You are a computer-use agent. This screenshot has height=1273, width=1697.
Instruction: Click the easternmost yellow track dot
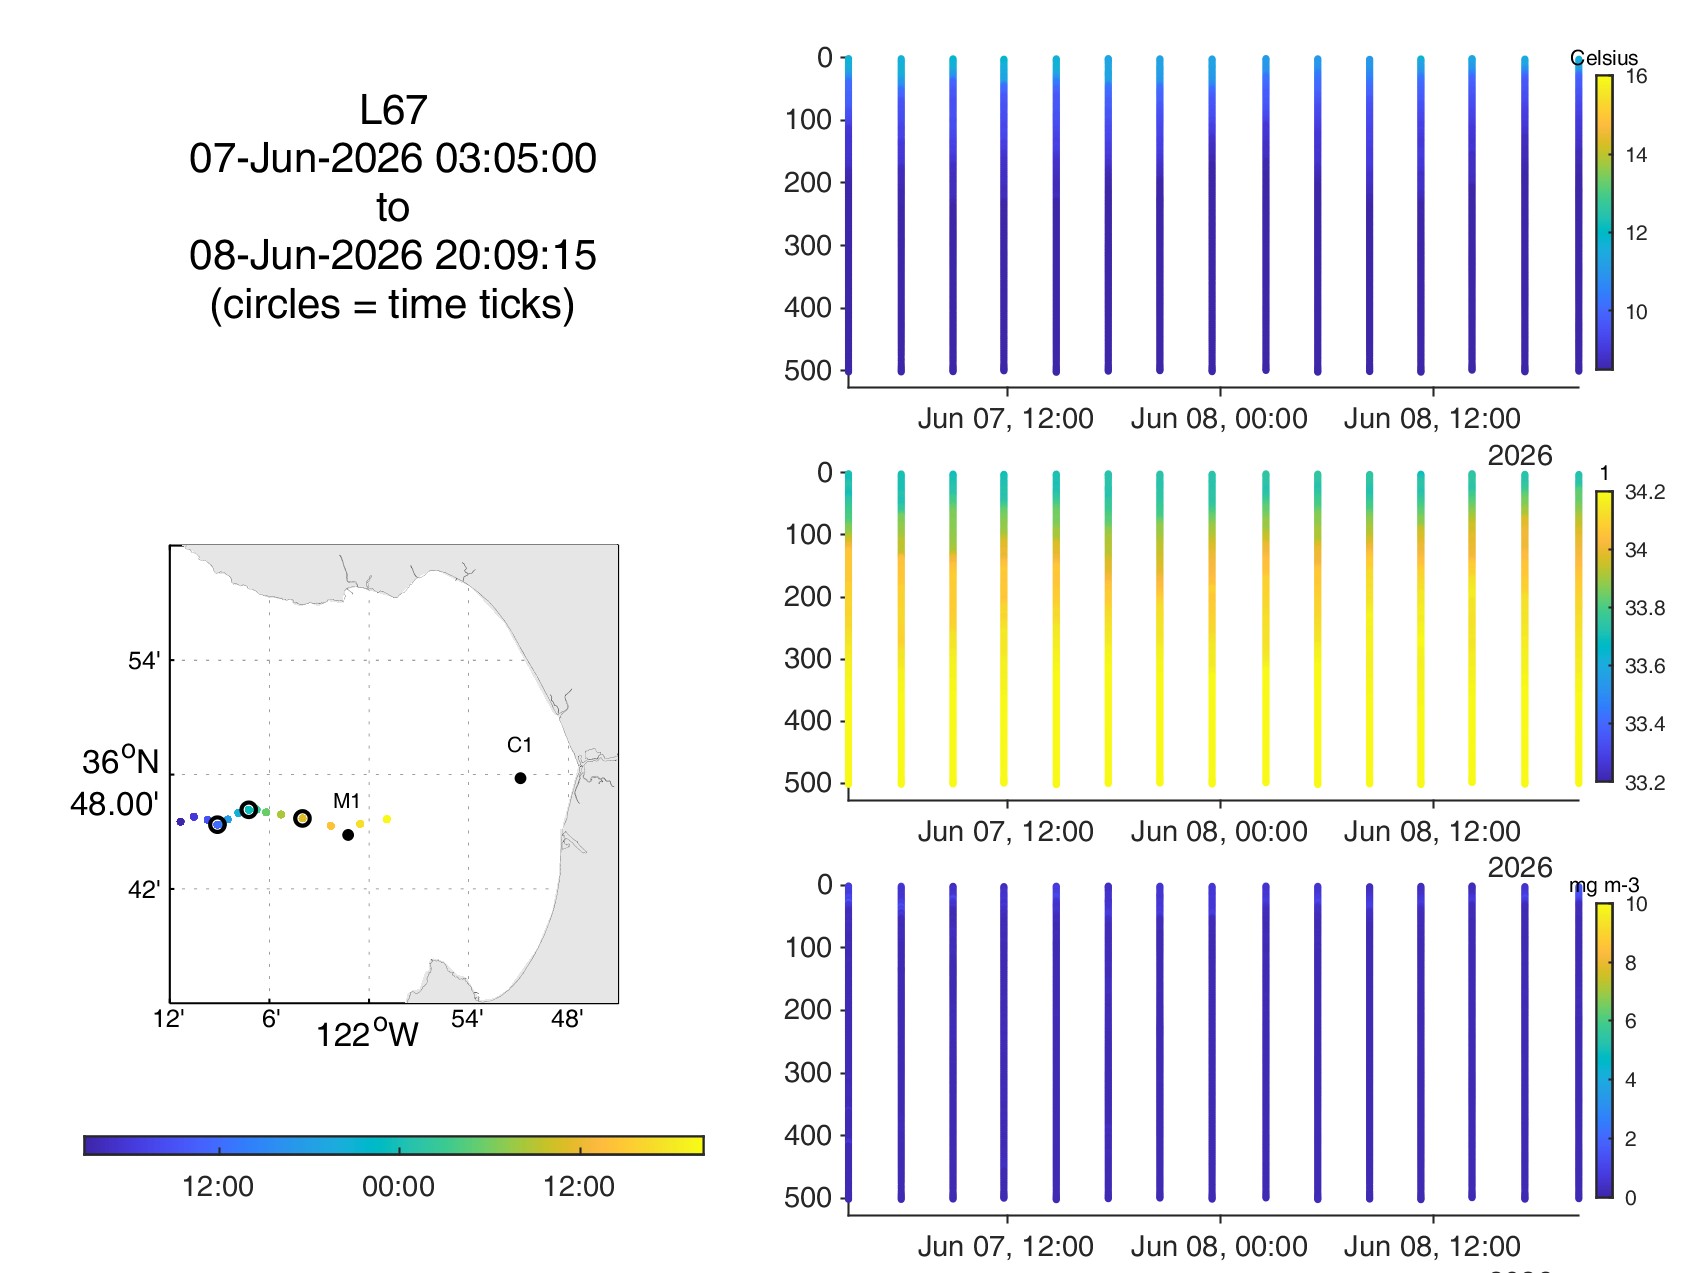(x=387, y=820)
